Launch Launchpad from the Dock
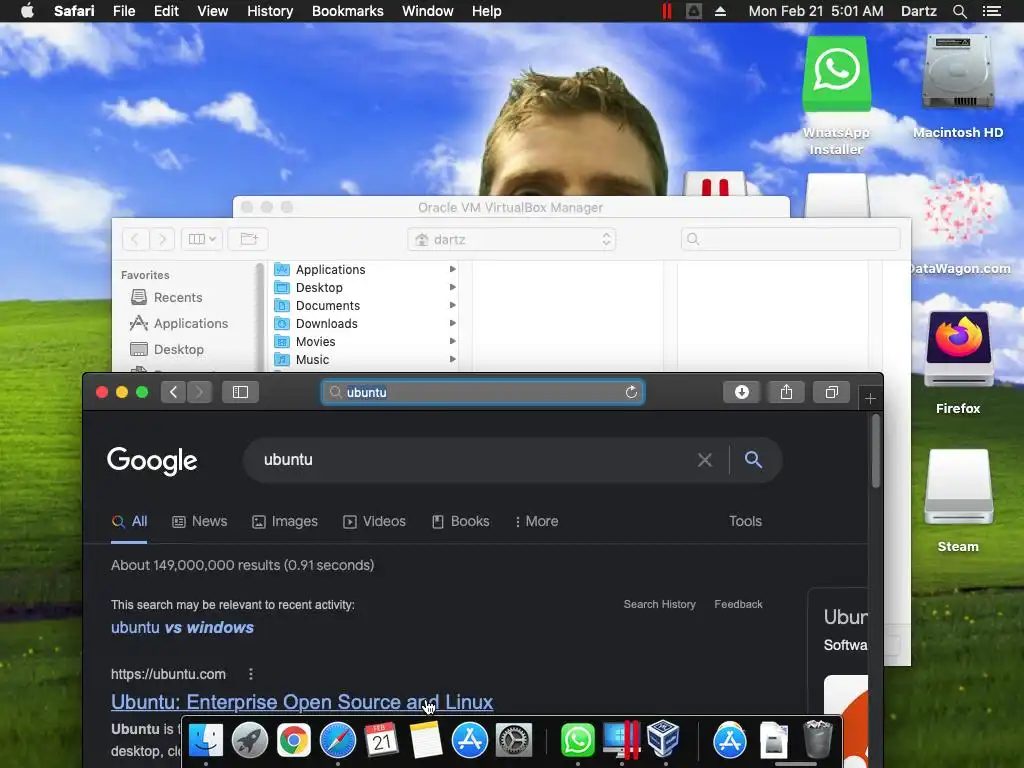1024x768 pixels. (x=249, y=740)
